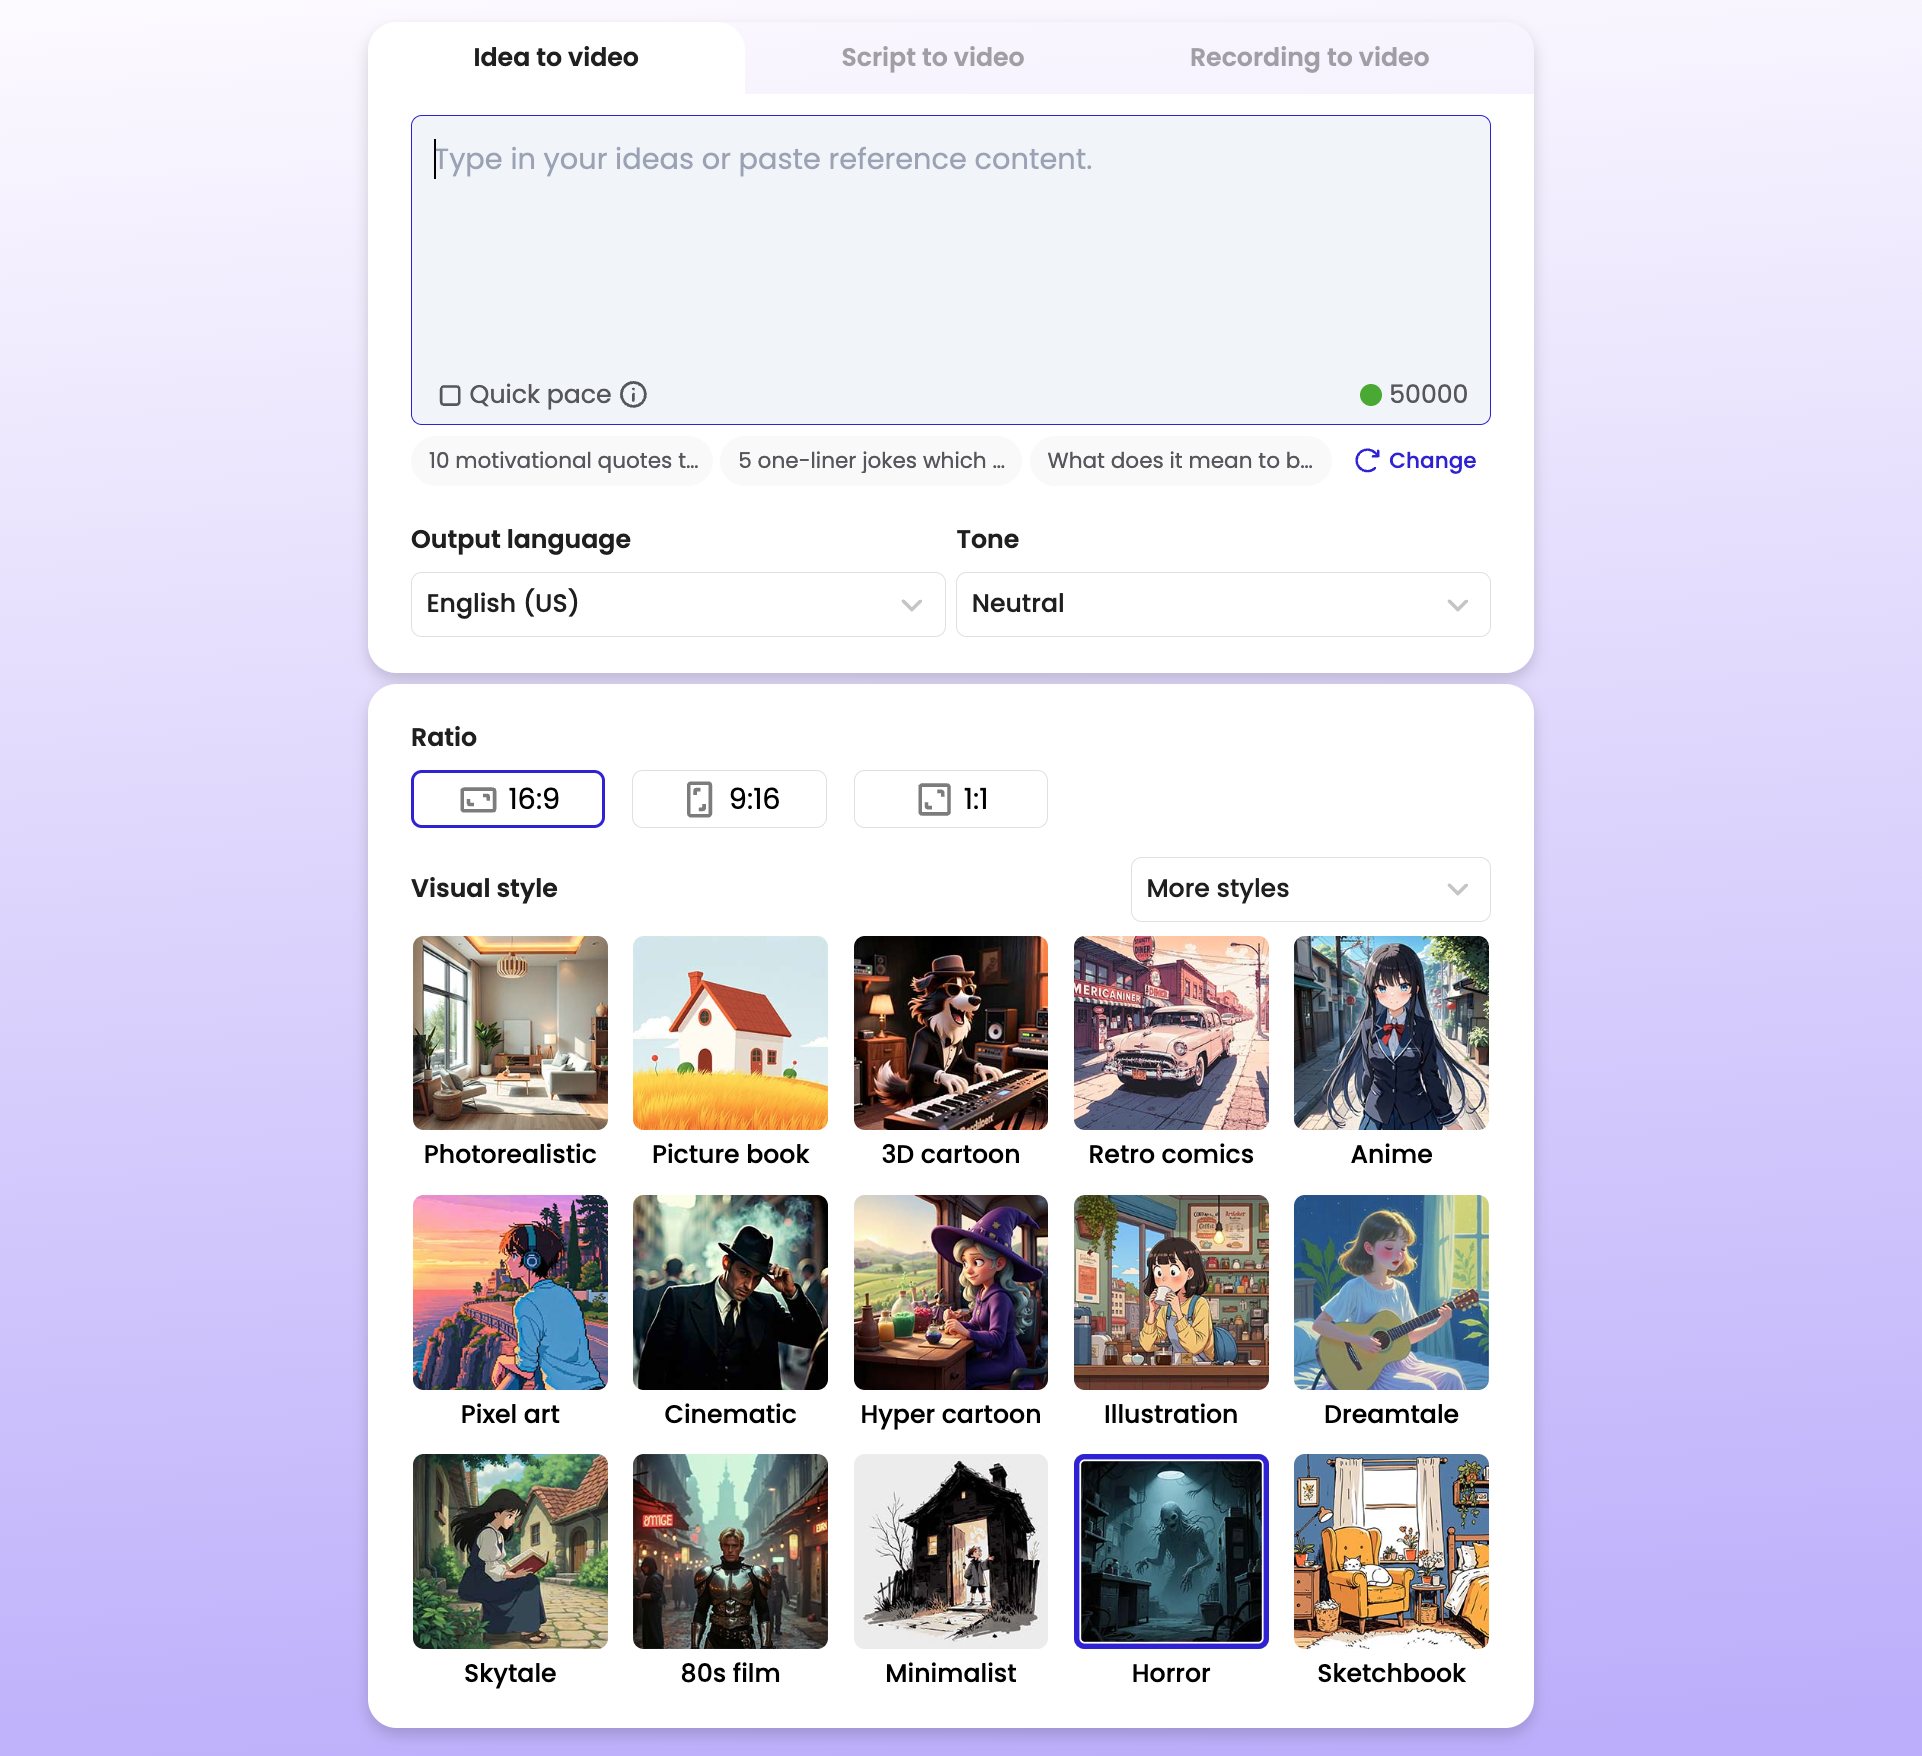The height and width of the screenshot is (1756, 1922).
Task: Choose the 16:9 landscape ratio
Action: [x=508, y=799]
